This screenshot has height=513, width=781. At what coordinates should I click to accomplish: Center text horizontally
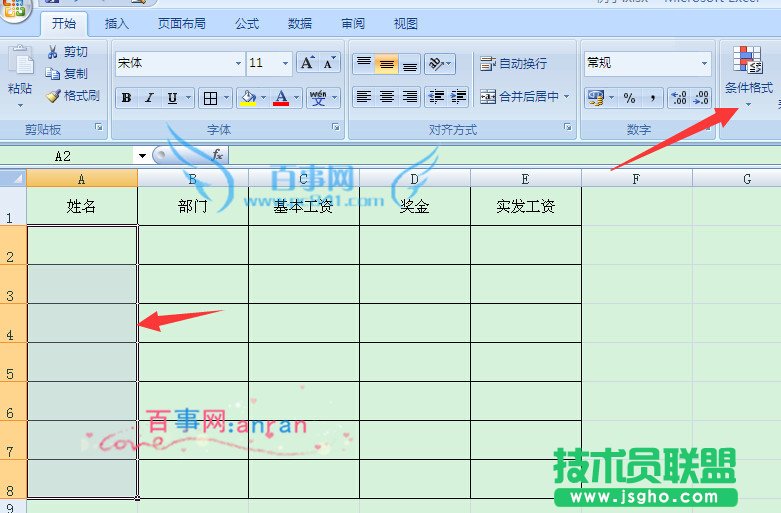[x=387, y=97]
